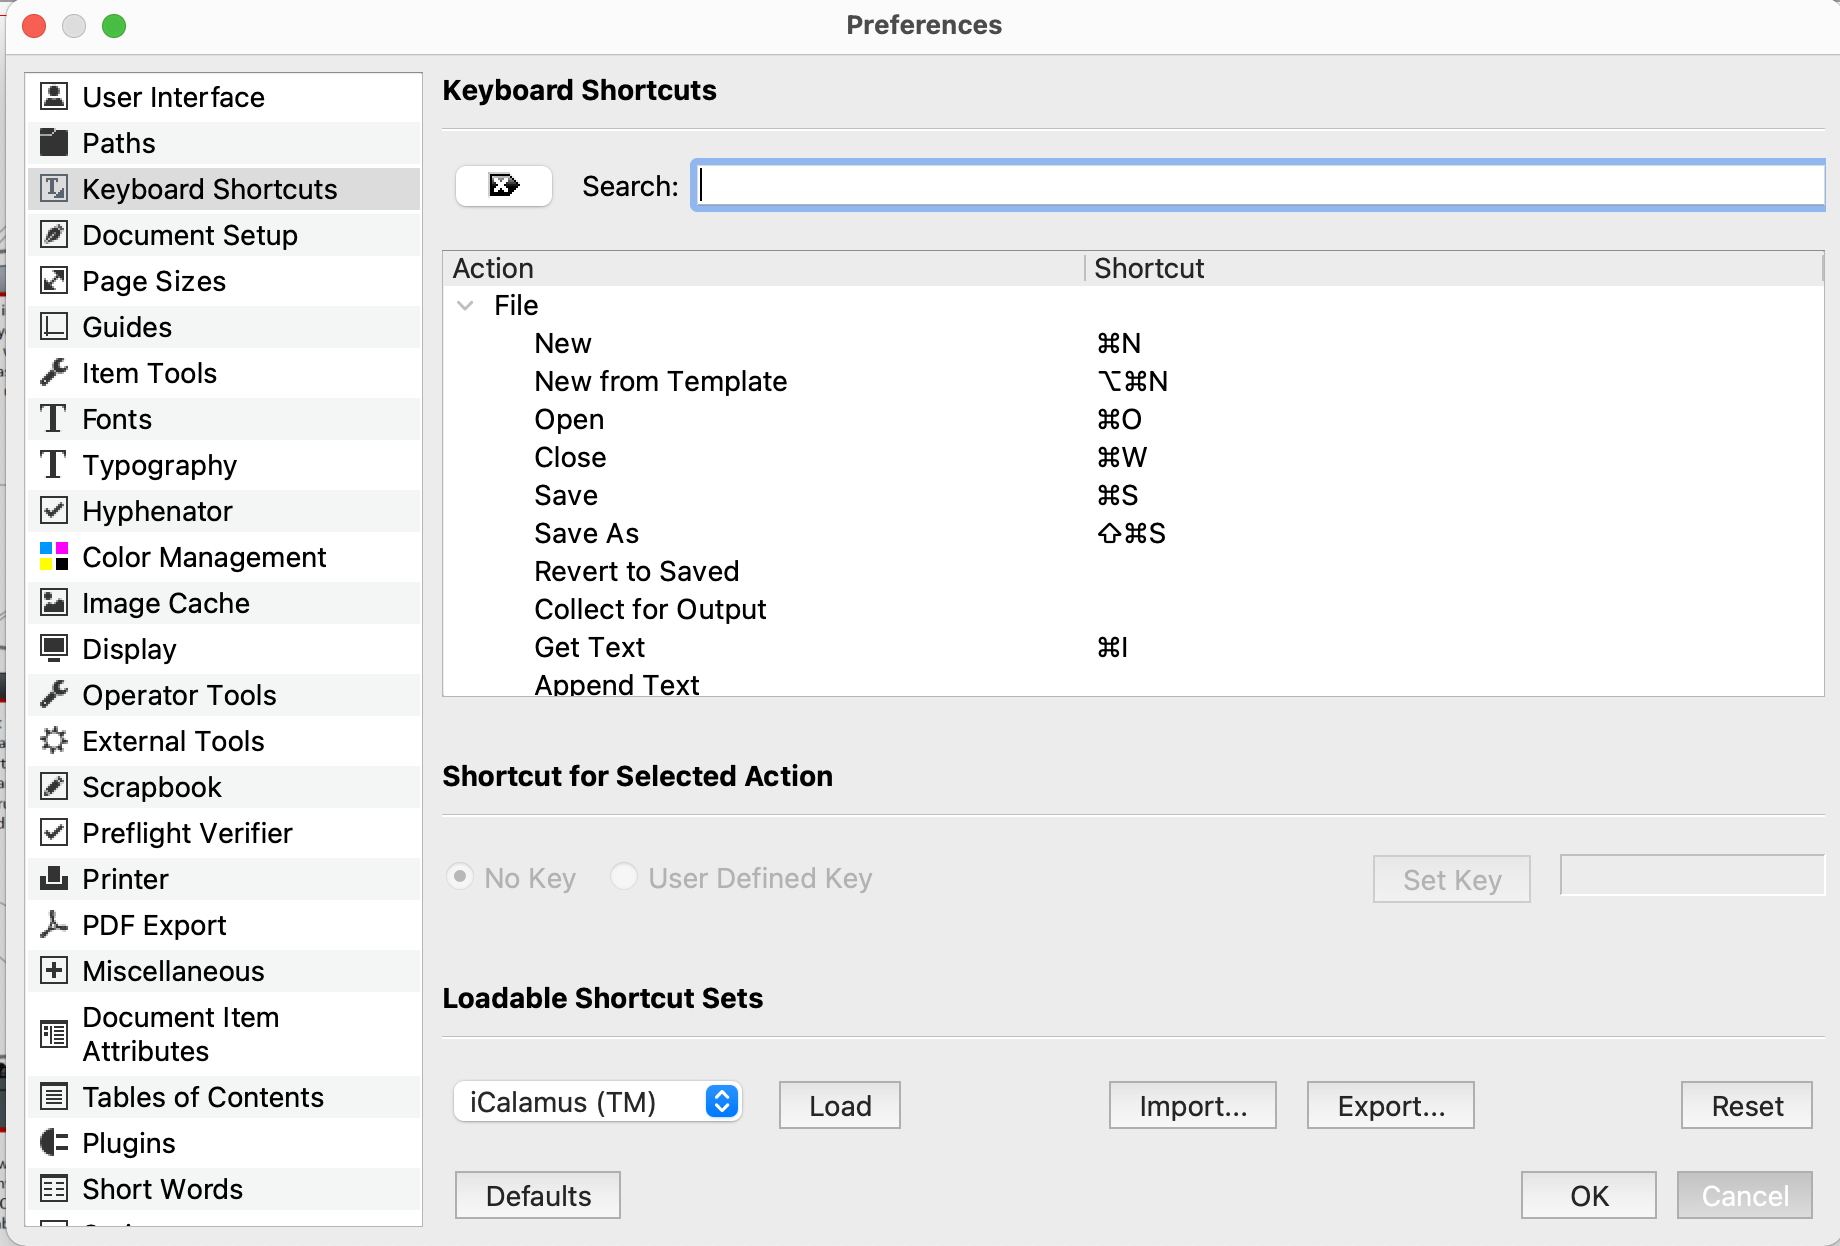
Task: Click the PDF Export icon
Action: [54, 925]
